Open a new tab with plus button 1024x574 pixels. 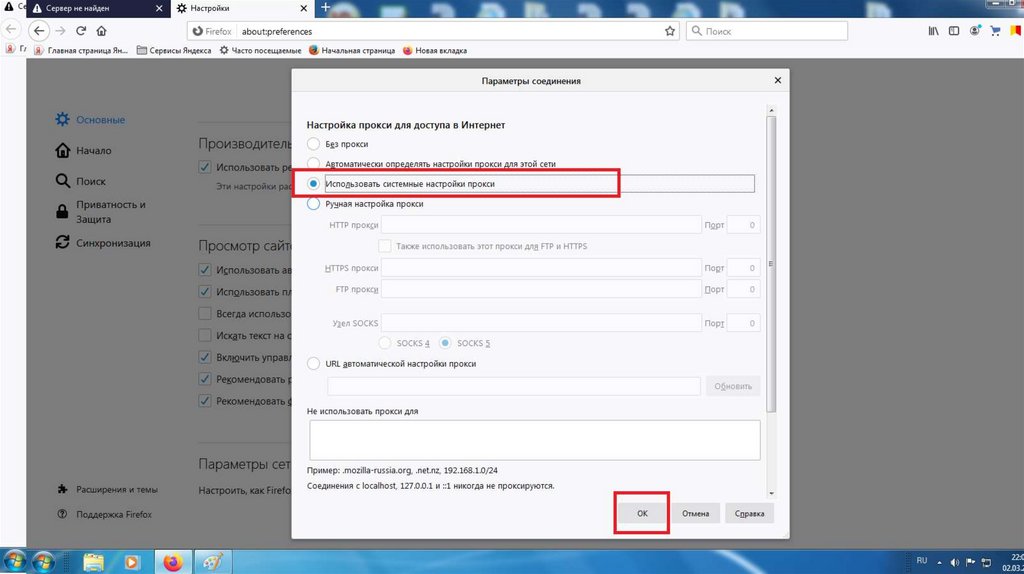tap(325, 8)
